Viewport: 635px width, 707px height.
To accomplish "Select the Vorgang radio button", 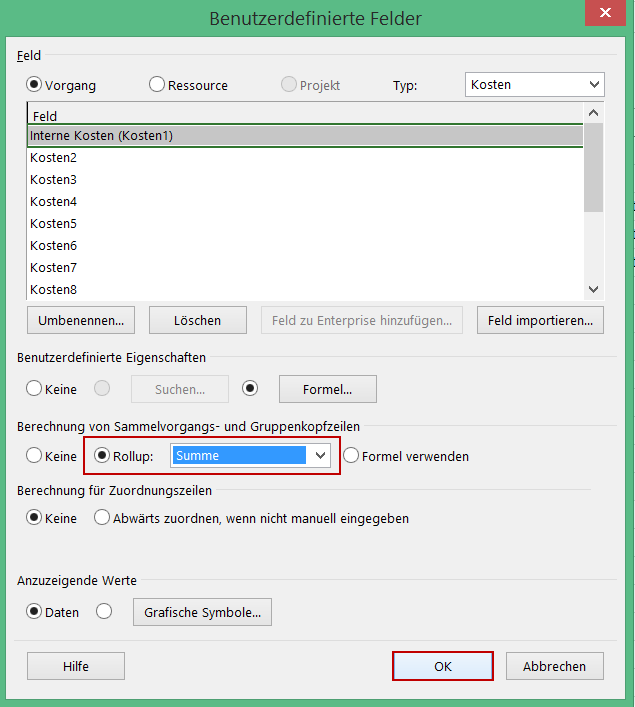I will pyautogui.click(x=35, y=85).
